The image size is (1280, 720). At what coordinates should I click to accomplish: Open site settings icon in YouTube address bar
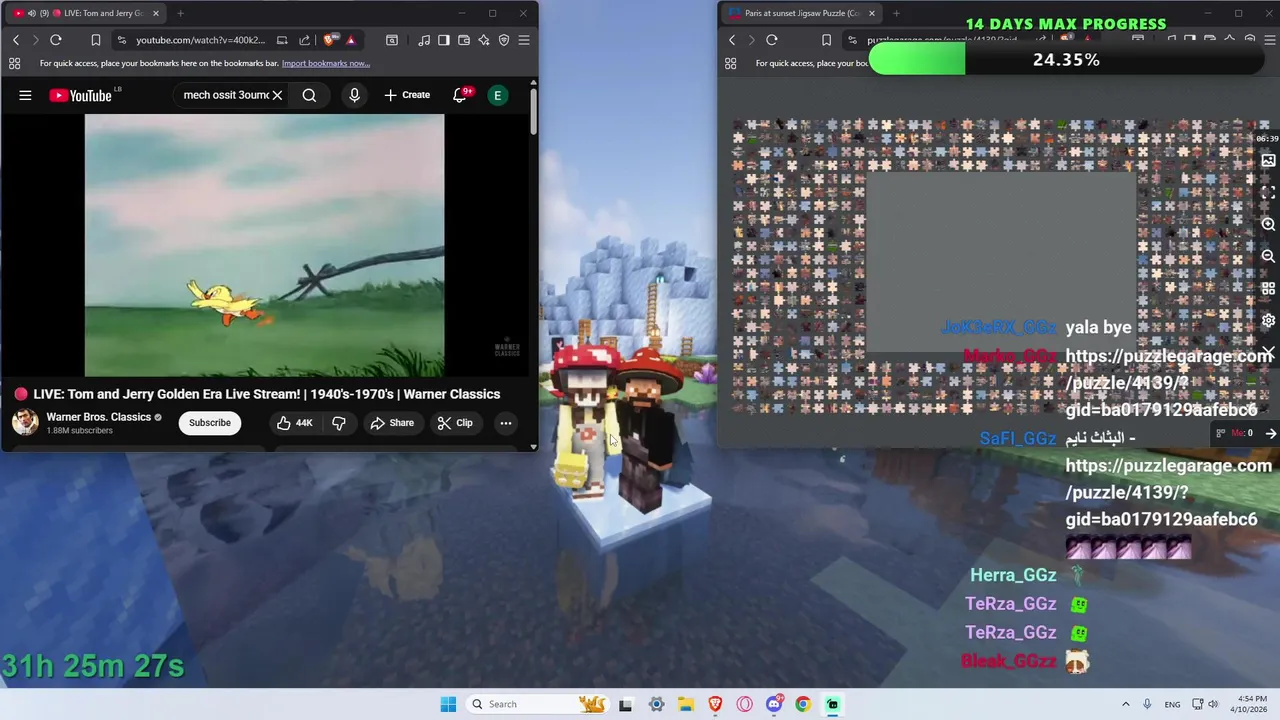121,40
